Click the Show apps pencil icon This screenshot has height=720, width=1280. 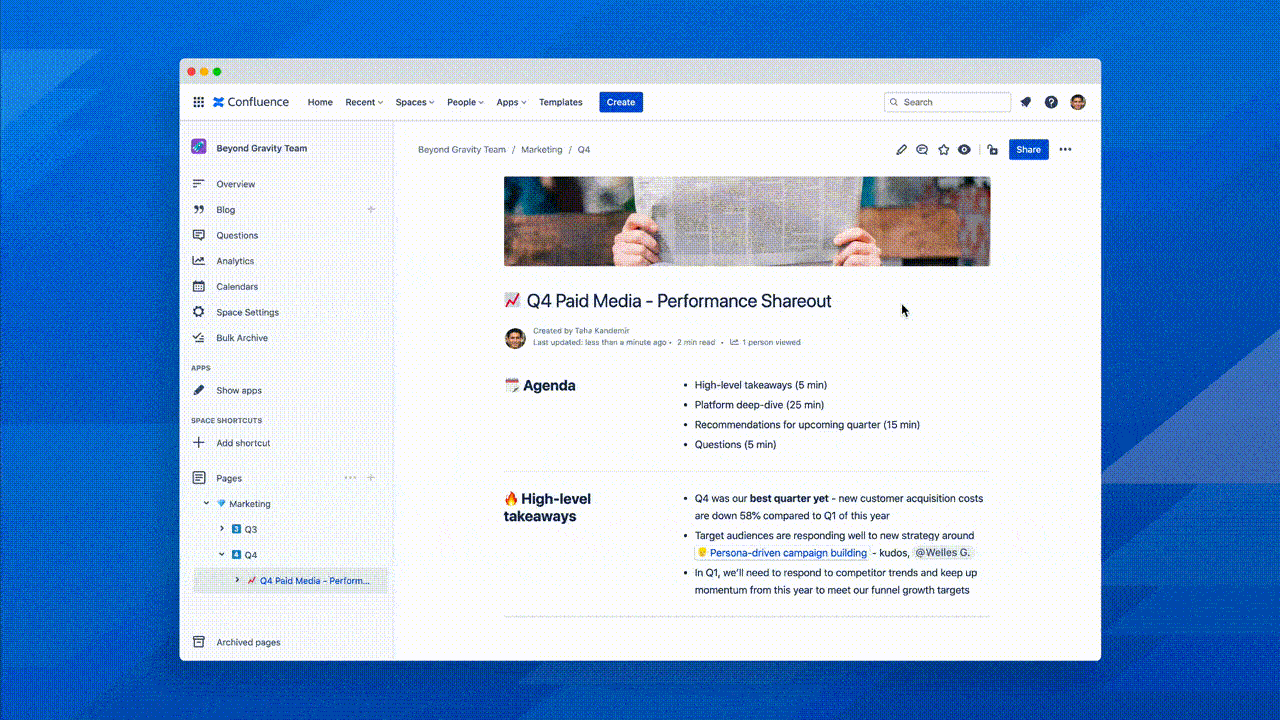pos(198,390)
